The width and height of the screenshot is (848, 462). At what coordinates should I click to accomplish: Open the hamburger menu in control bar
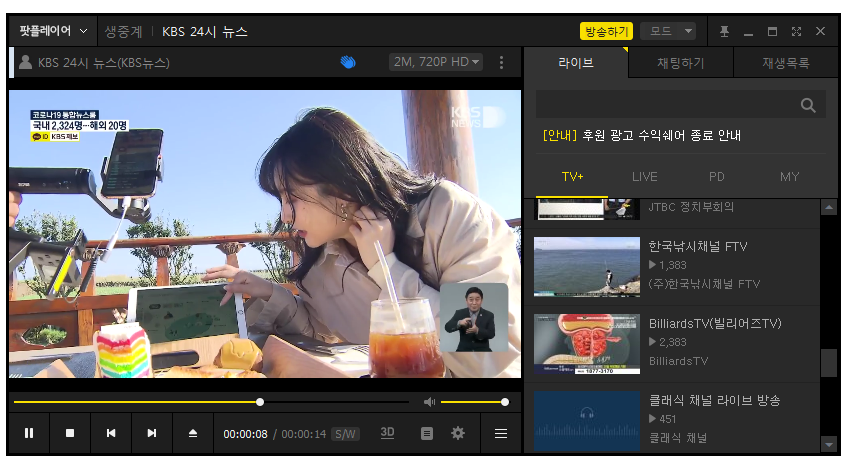pyautogui.click(x=501, y=433)
